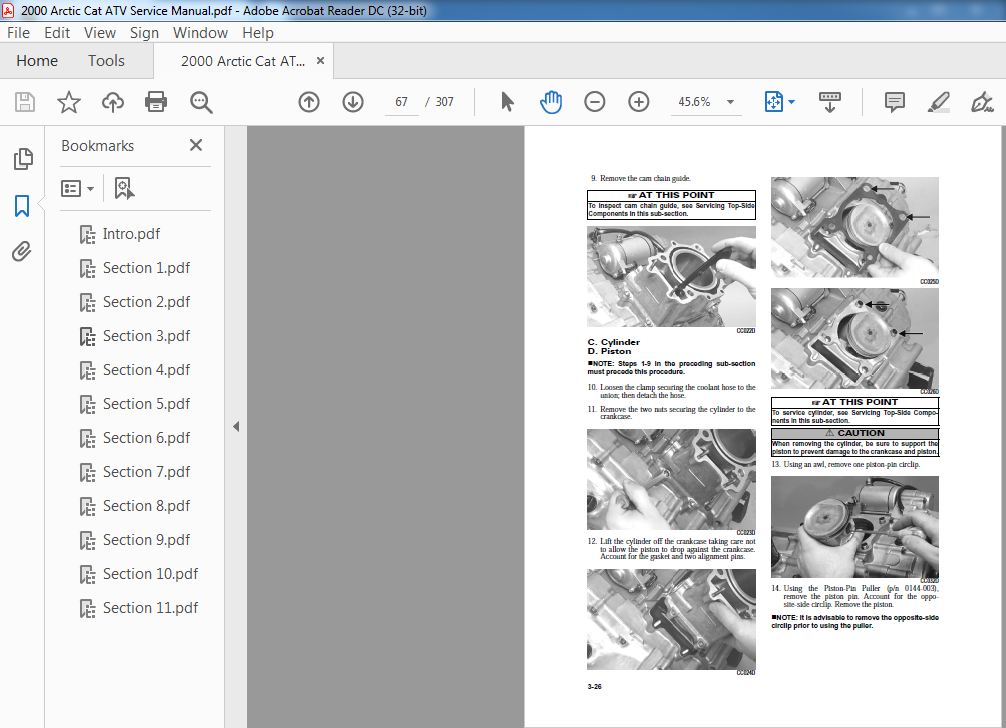Open the Sign menu
This screenshot has height=728, width=1006.
coord(144,33)
